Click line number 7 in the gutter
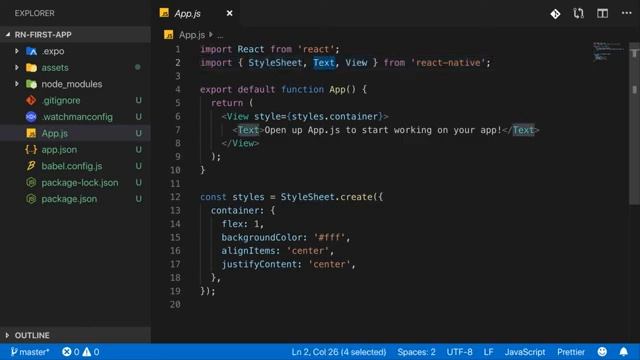The width and height of the screenshot is (640, 360). (178, 130)
